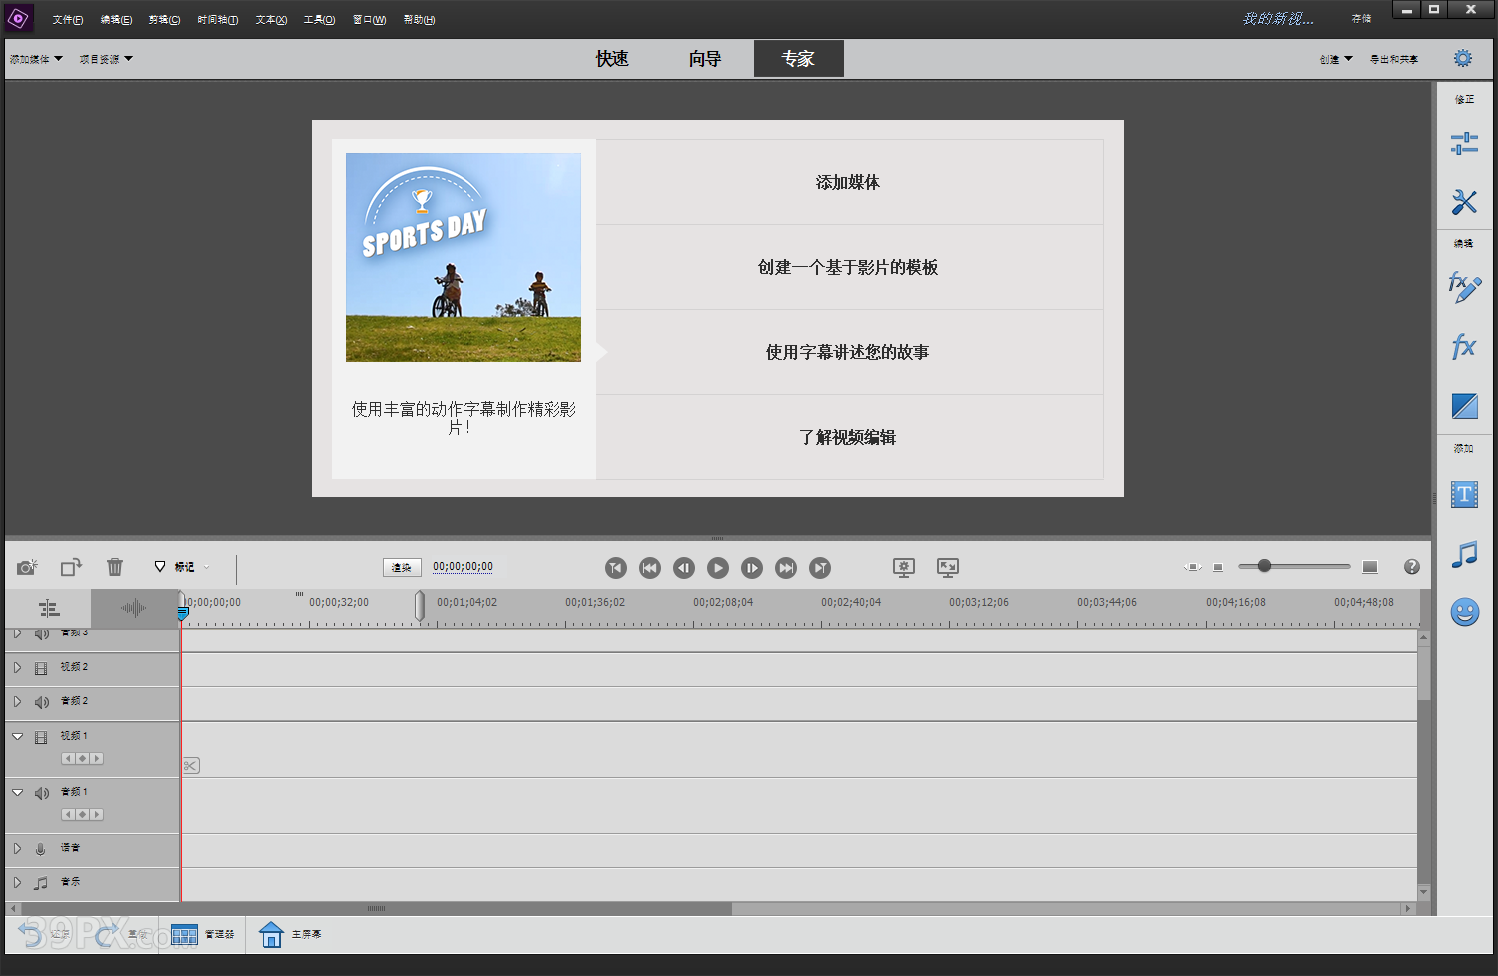Toggle the 视频 2 track film icon

(41, 668)
